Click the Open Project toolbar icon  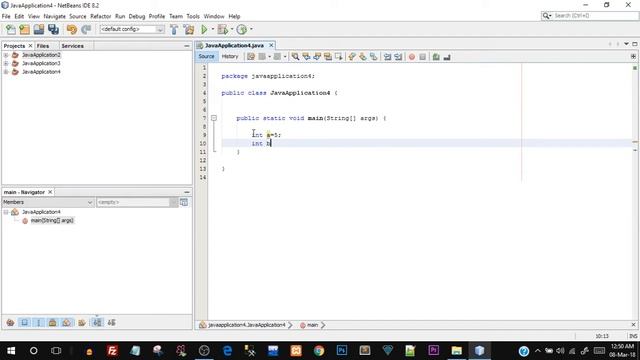point(39,29)
